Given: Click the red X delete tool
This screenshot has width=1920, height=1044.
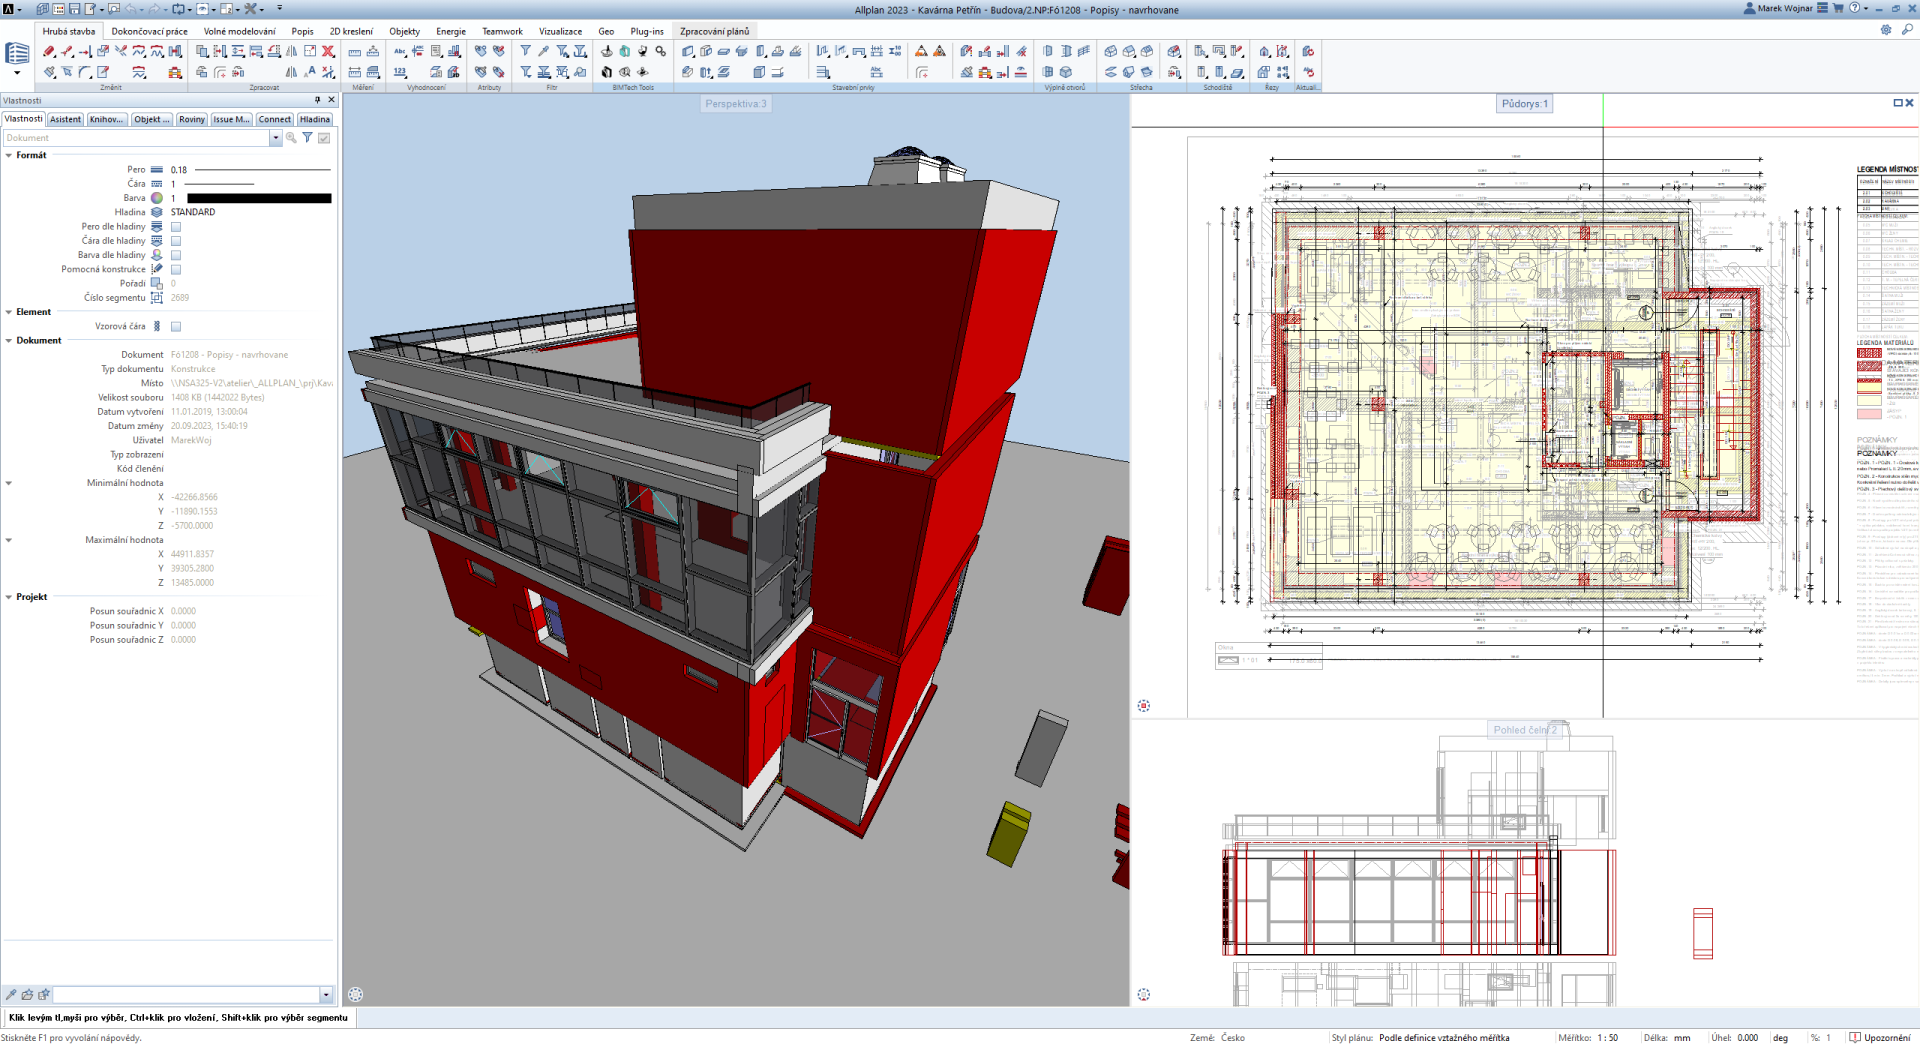Looking at the screenshot, I should coord(328,51).
